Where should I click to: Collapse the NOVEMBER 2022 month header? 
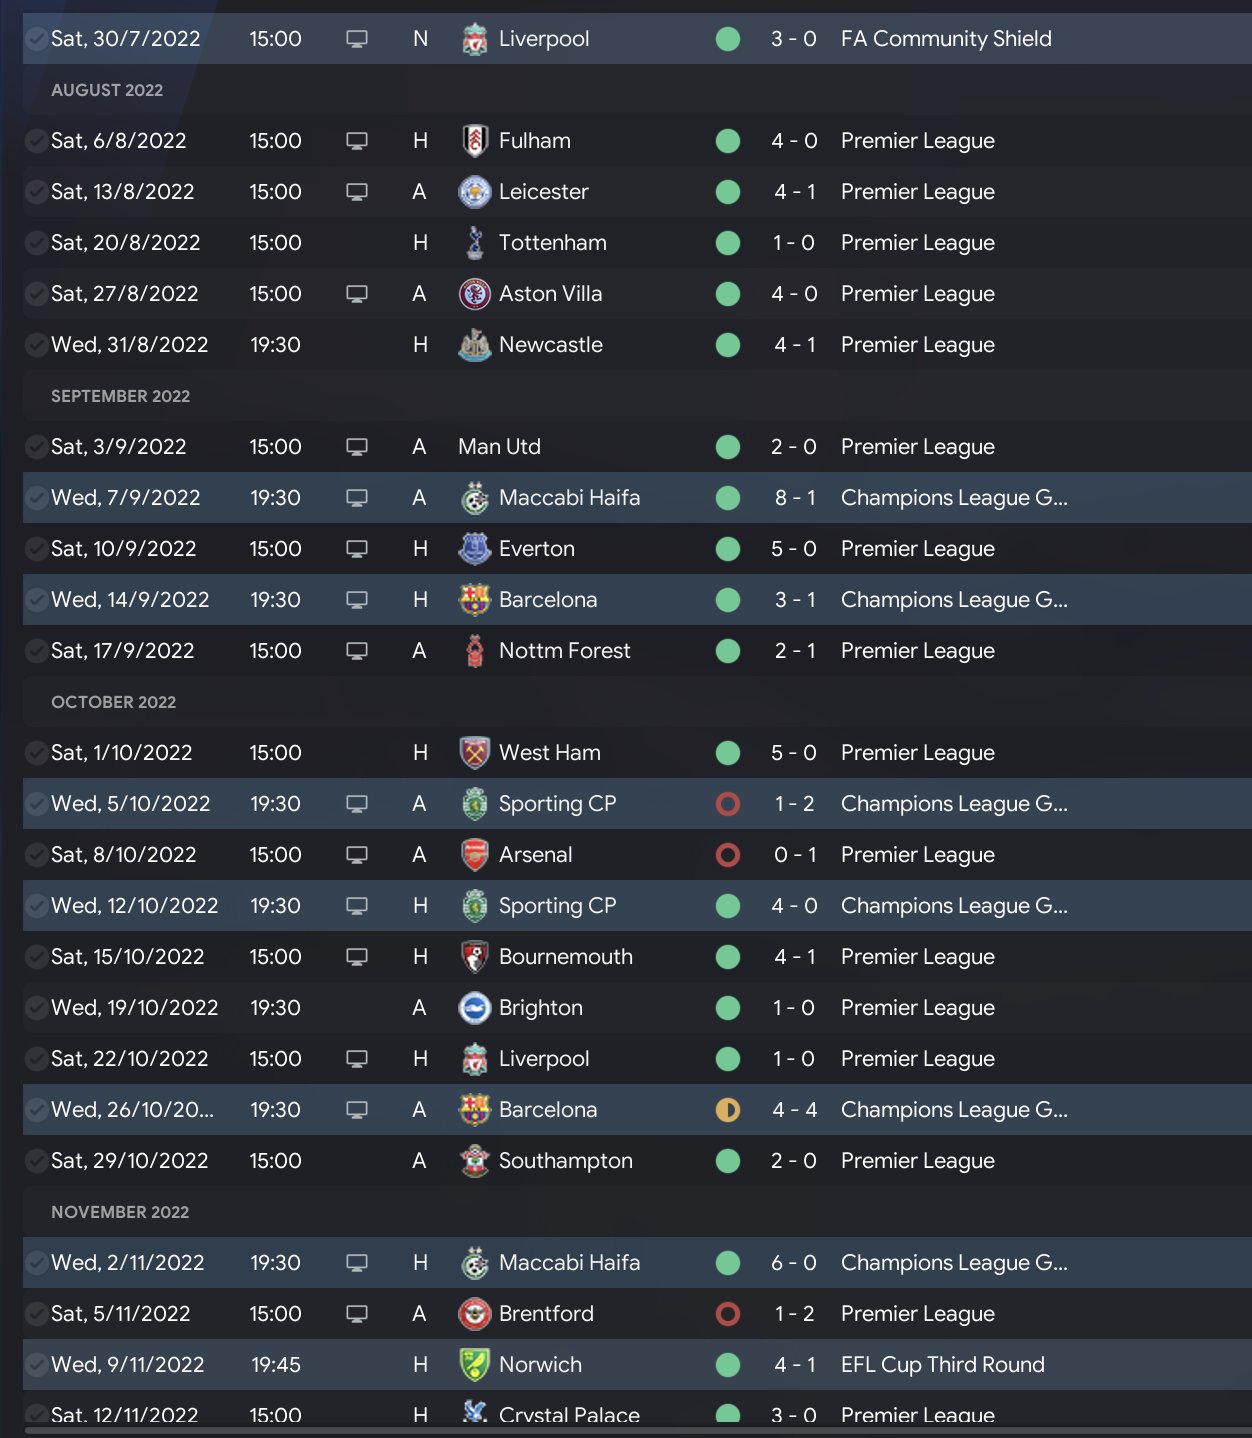(120, 1212)
